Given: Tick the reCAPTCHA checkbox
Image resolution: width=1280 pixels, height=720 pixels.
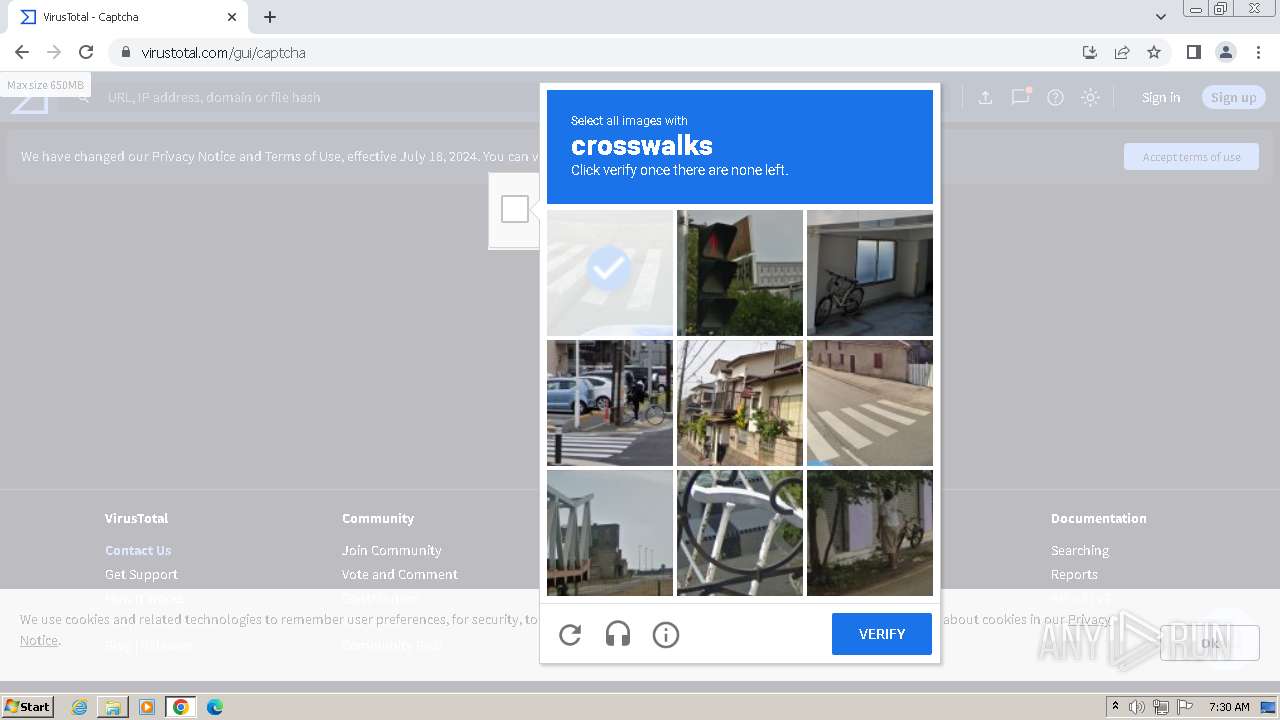Looking at the screenshot, I should (x=515, y=209).
